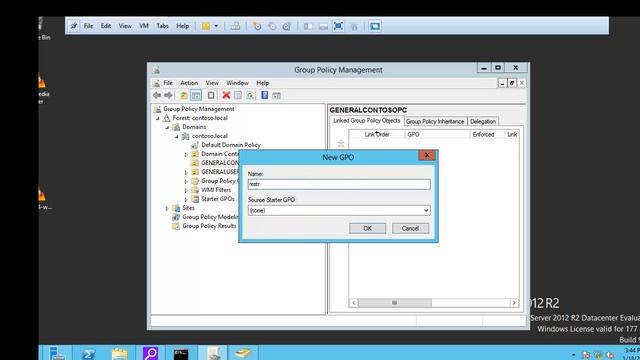The height and width of the screenshot is (360, 640).
Task: Click the Show/Hide action pane icon
Action: tap(276, 96)
